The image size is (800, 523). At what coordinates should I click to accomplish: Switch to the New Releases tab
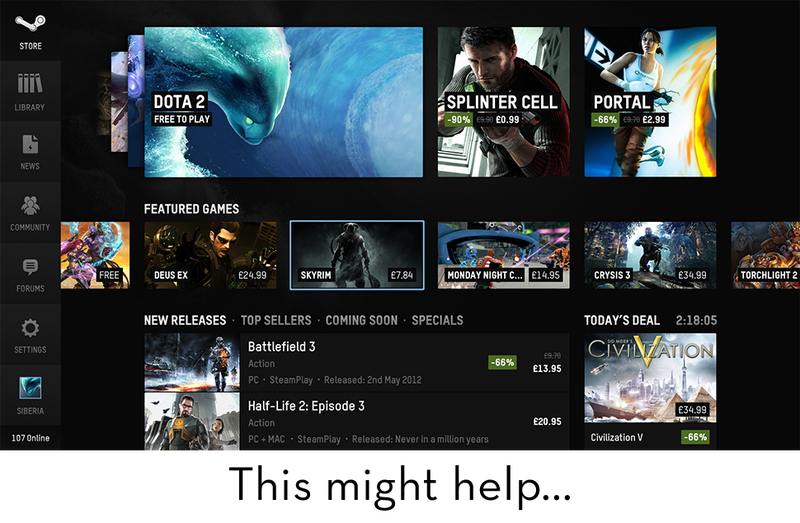[185, 320]
